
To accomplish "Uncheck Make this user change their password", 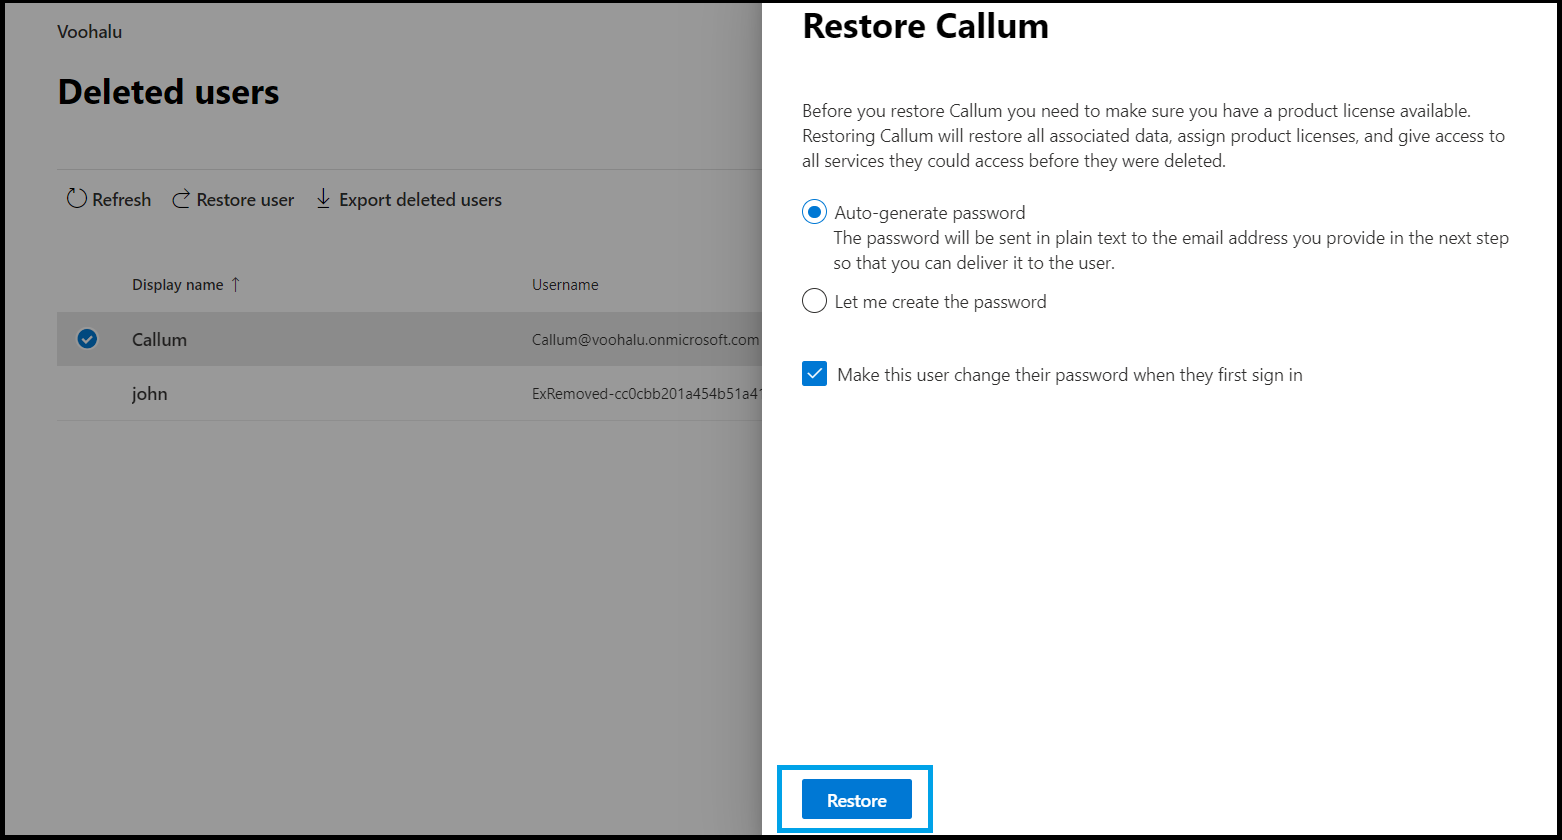I will tap(814, 373).
